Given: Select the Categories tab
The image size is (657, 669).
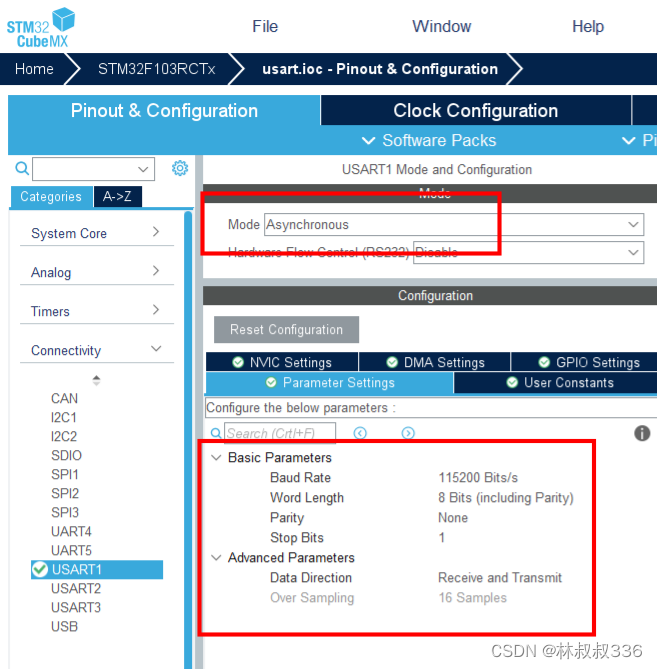Looking at the screenshot, I should coord(51,196).
